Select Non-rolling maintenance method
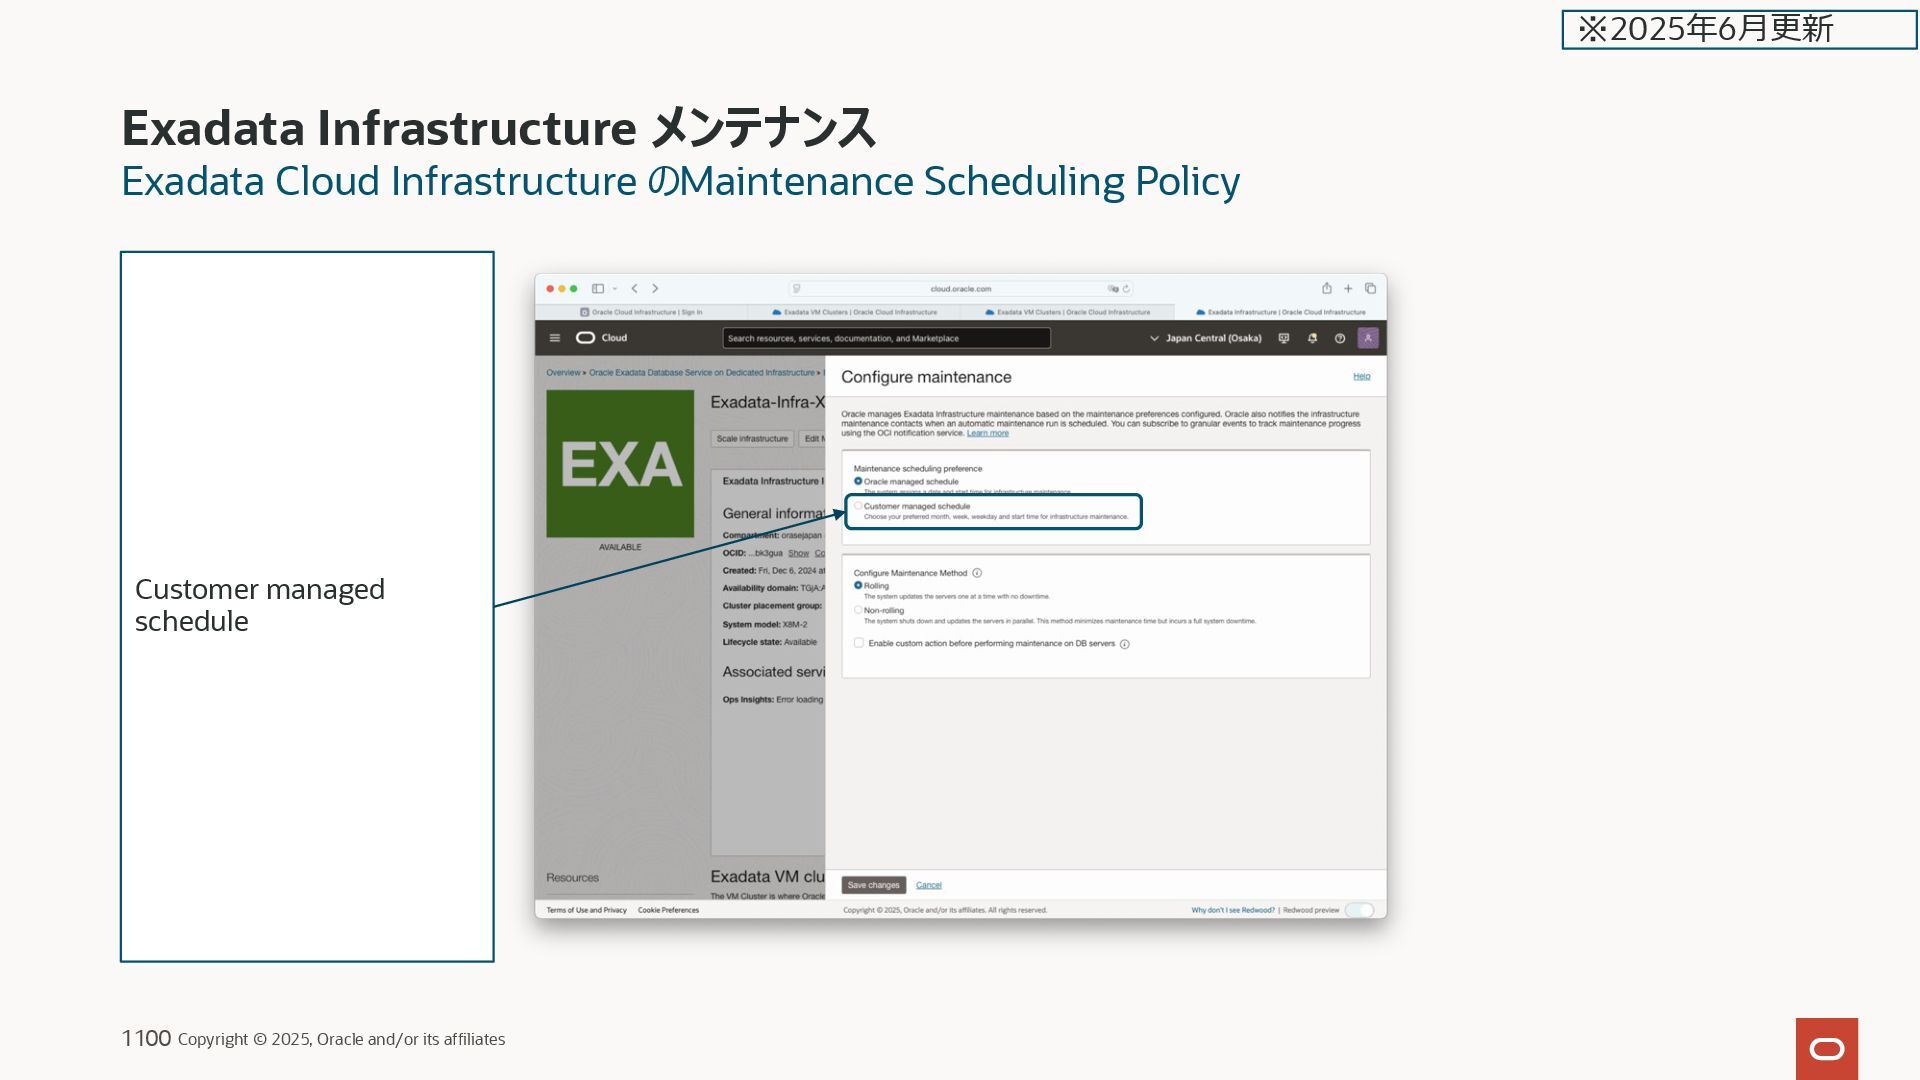The image size is (1920, 1080). point(858,610)
